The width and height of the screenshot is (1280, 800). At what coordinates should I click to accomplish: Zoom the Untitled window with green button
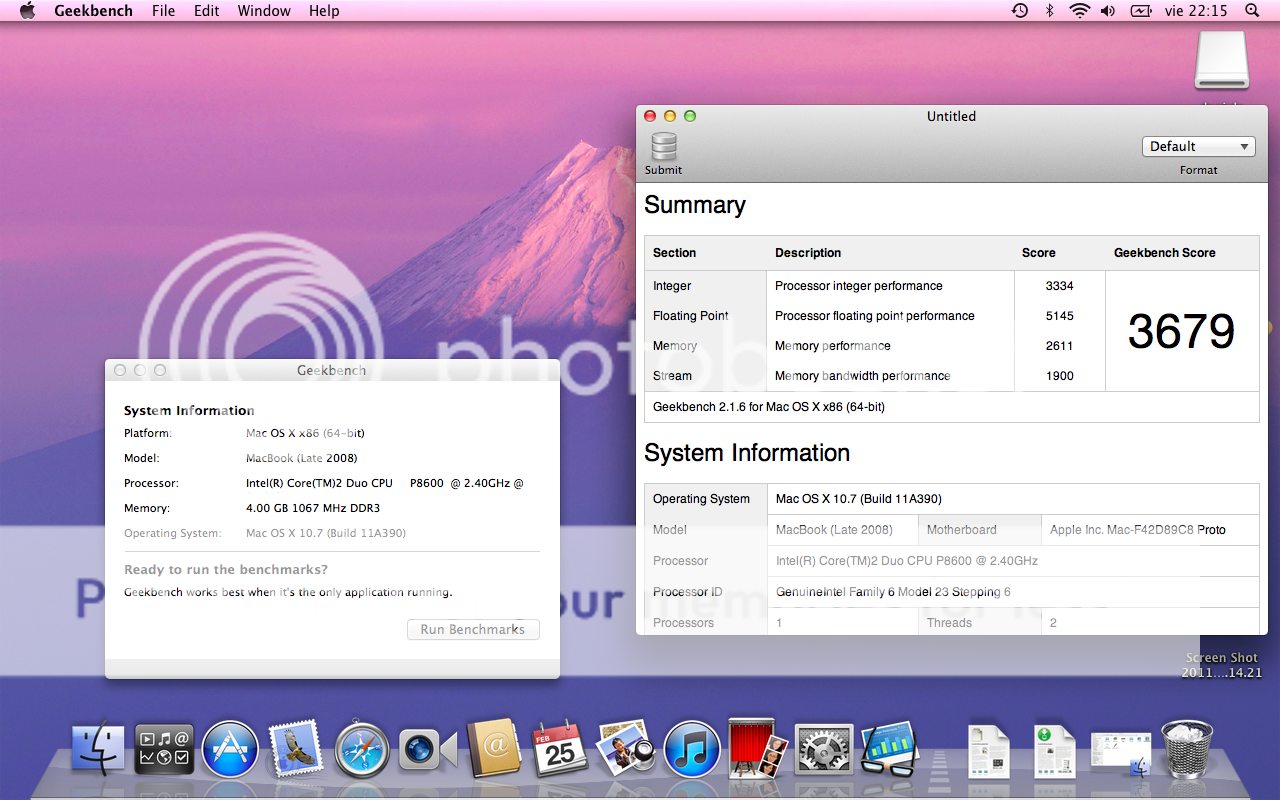click(x=690, y=116)
